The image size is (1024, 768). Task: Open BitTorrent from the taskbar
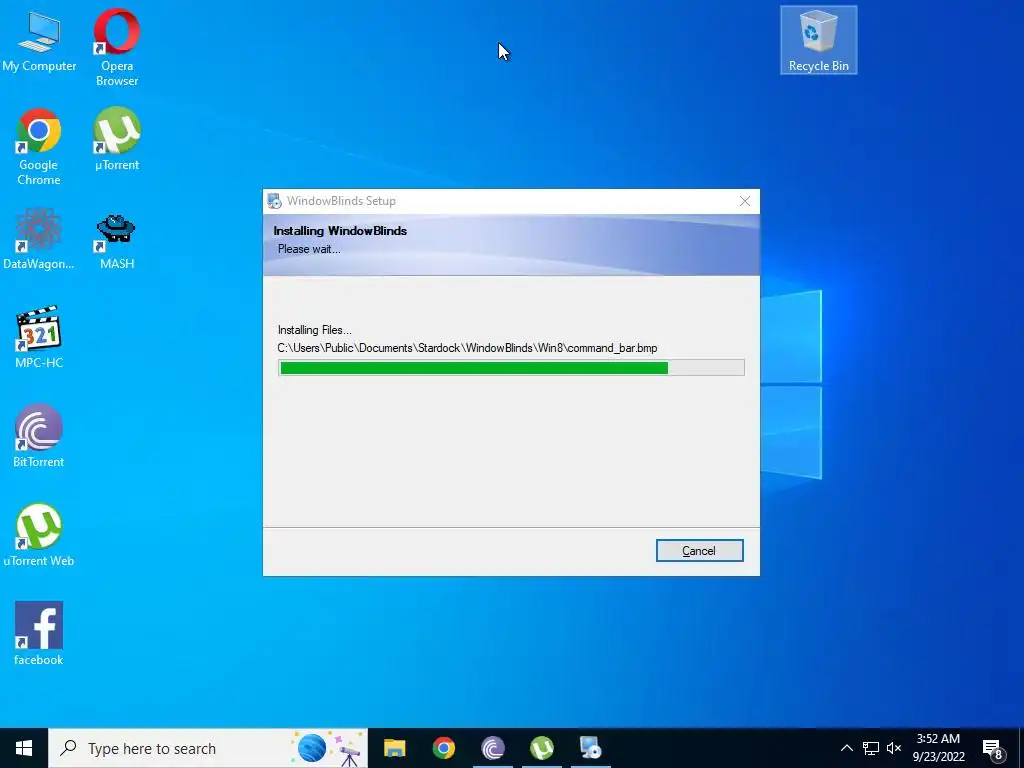point(492,748)
